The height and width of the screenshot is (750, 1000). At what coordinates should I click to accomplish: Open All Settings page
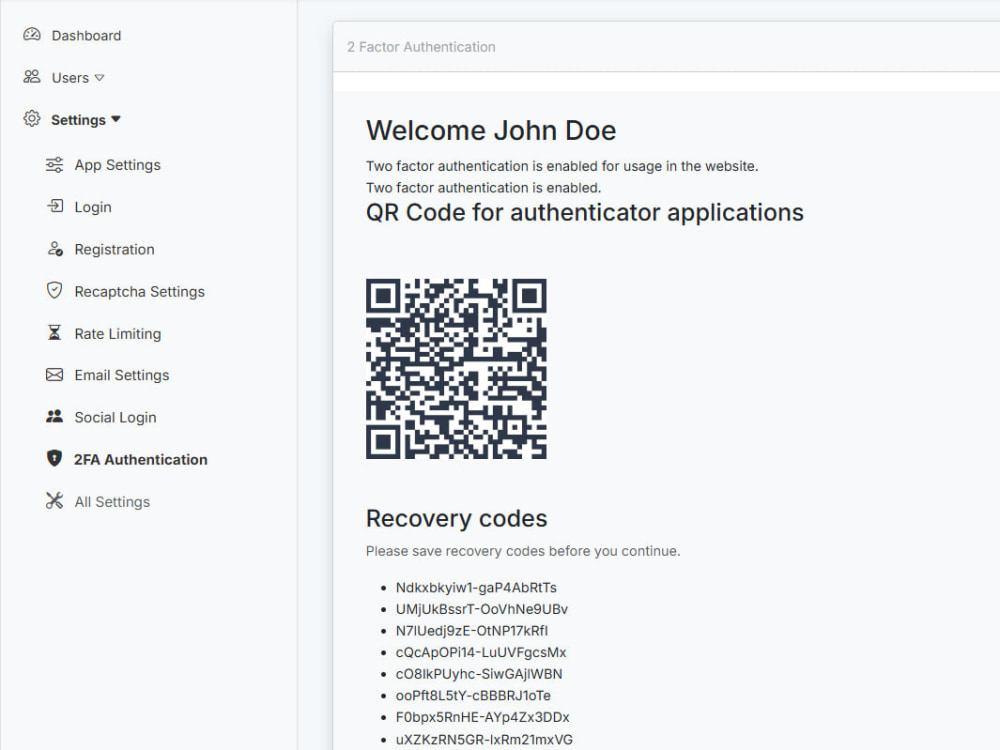click(112, 502)
